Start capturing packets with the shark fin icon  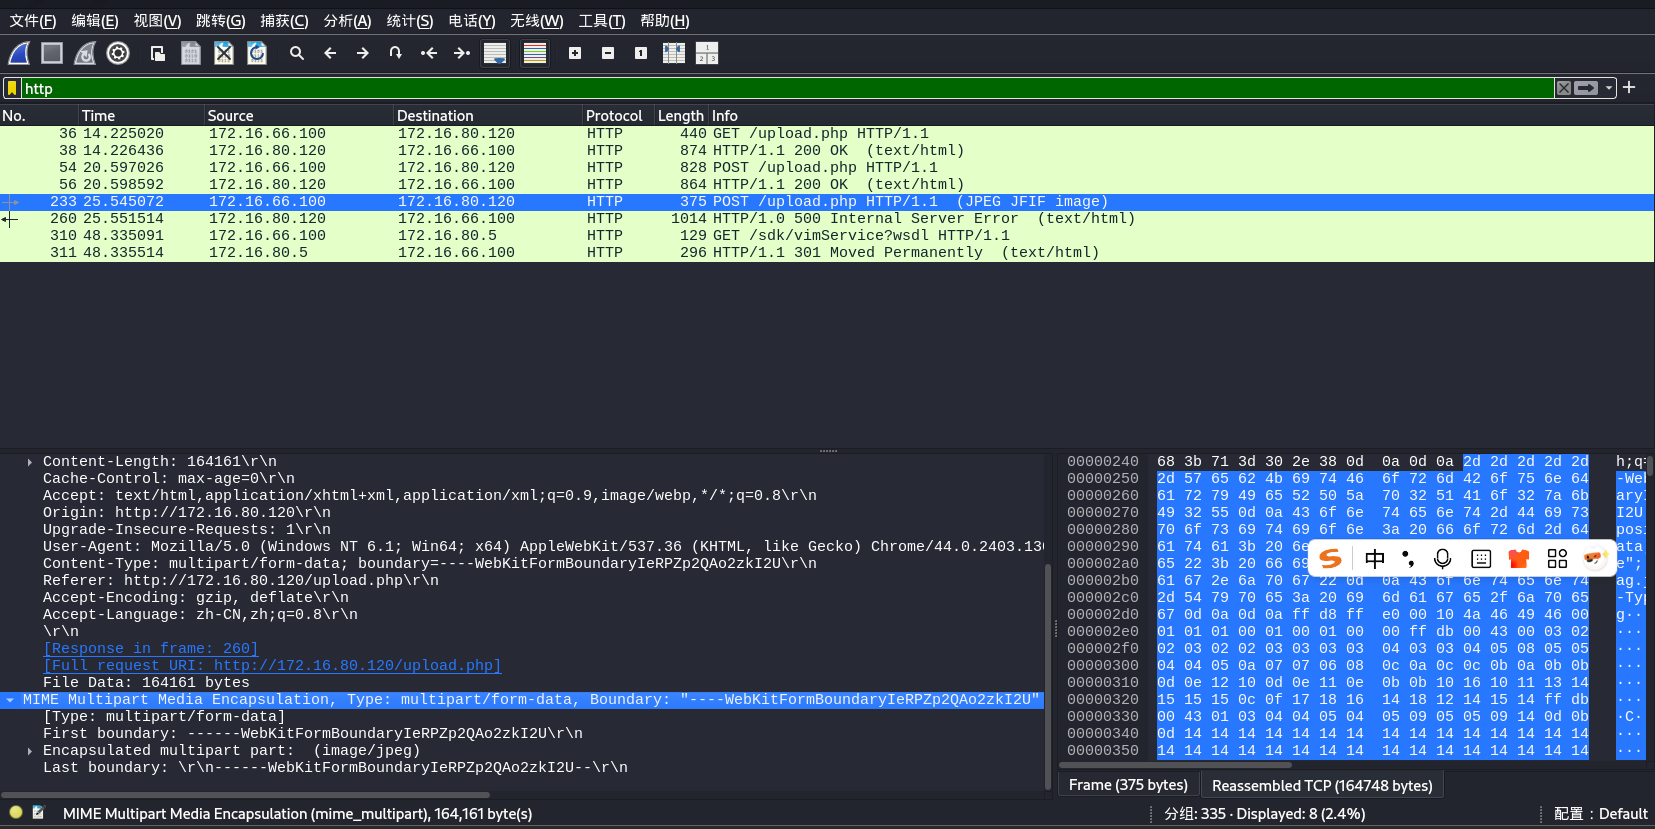tap(19, 53)
